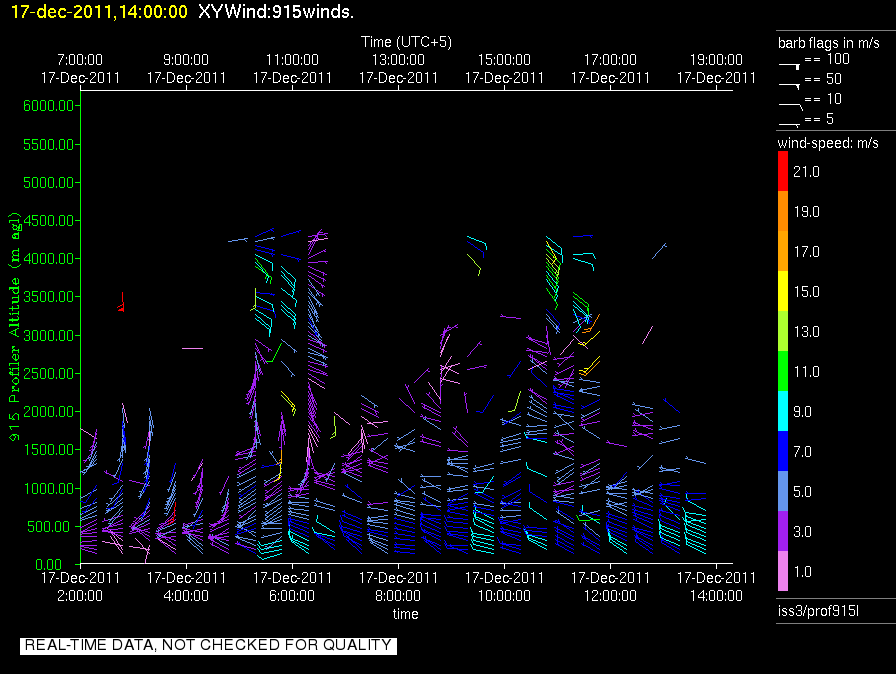Click the bottom axis 6:00:00 time label

tap(292, 596)
